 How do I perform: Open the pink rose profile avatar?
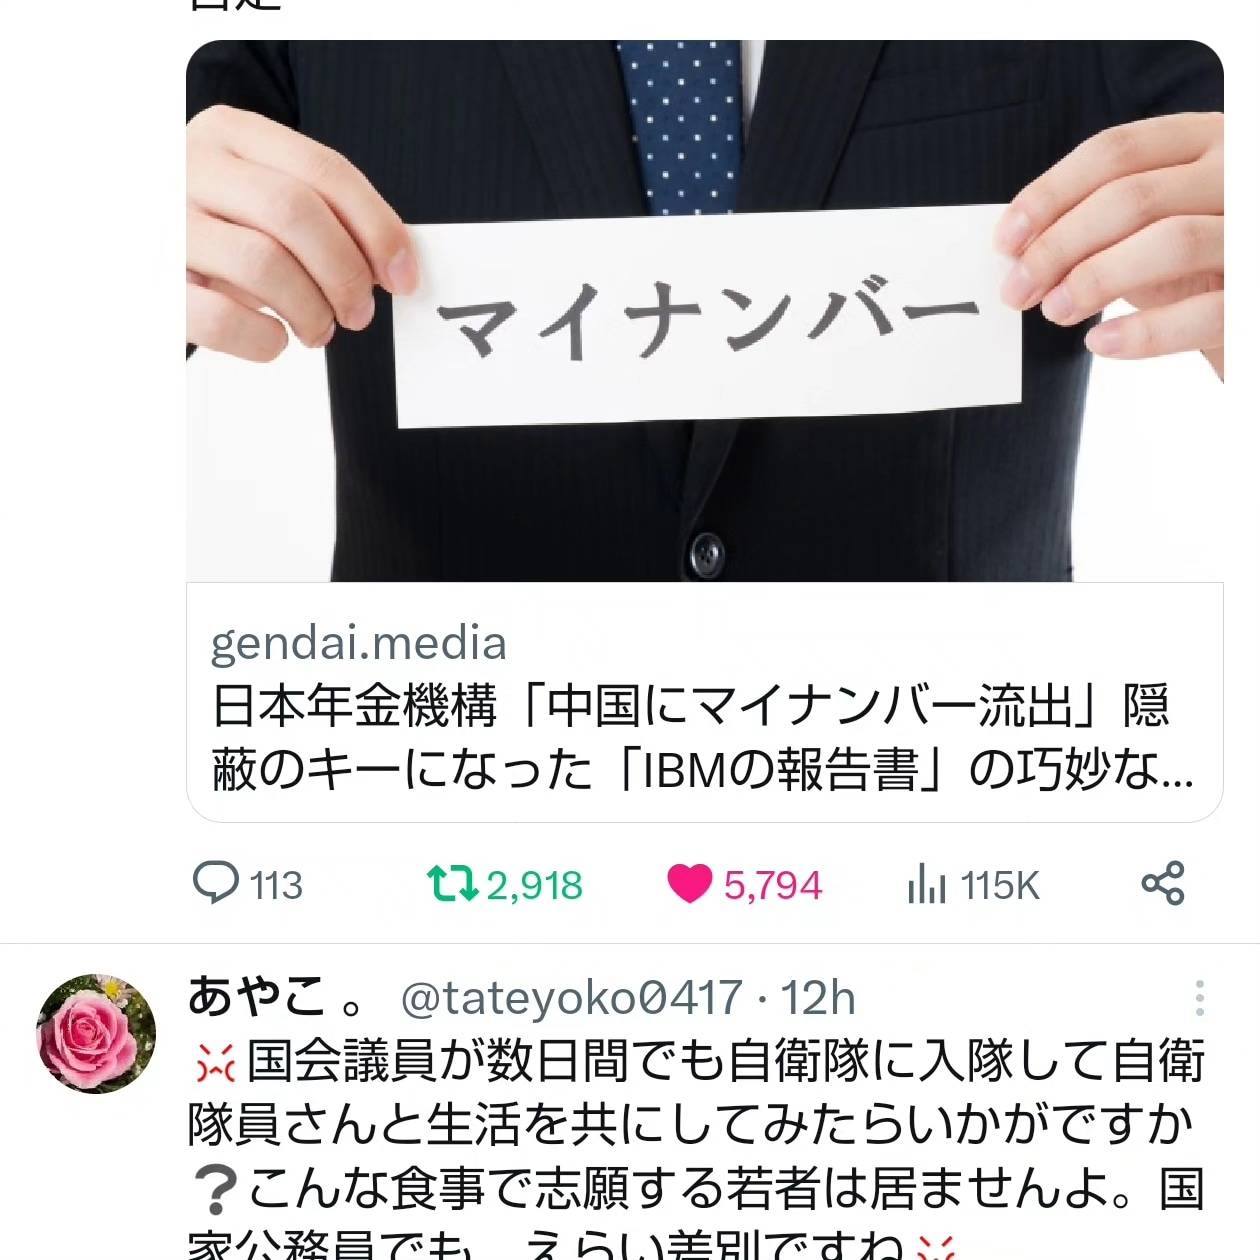click(x=96, y=1034)
